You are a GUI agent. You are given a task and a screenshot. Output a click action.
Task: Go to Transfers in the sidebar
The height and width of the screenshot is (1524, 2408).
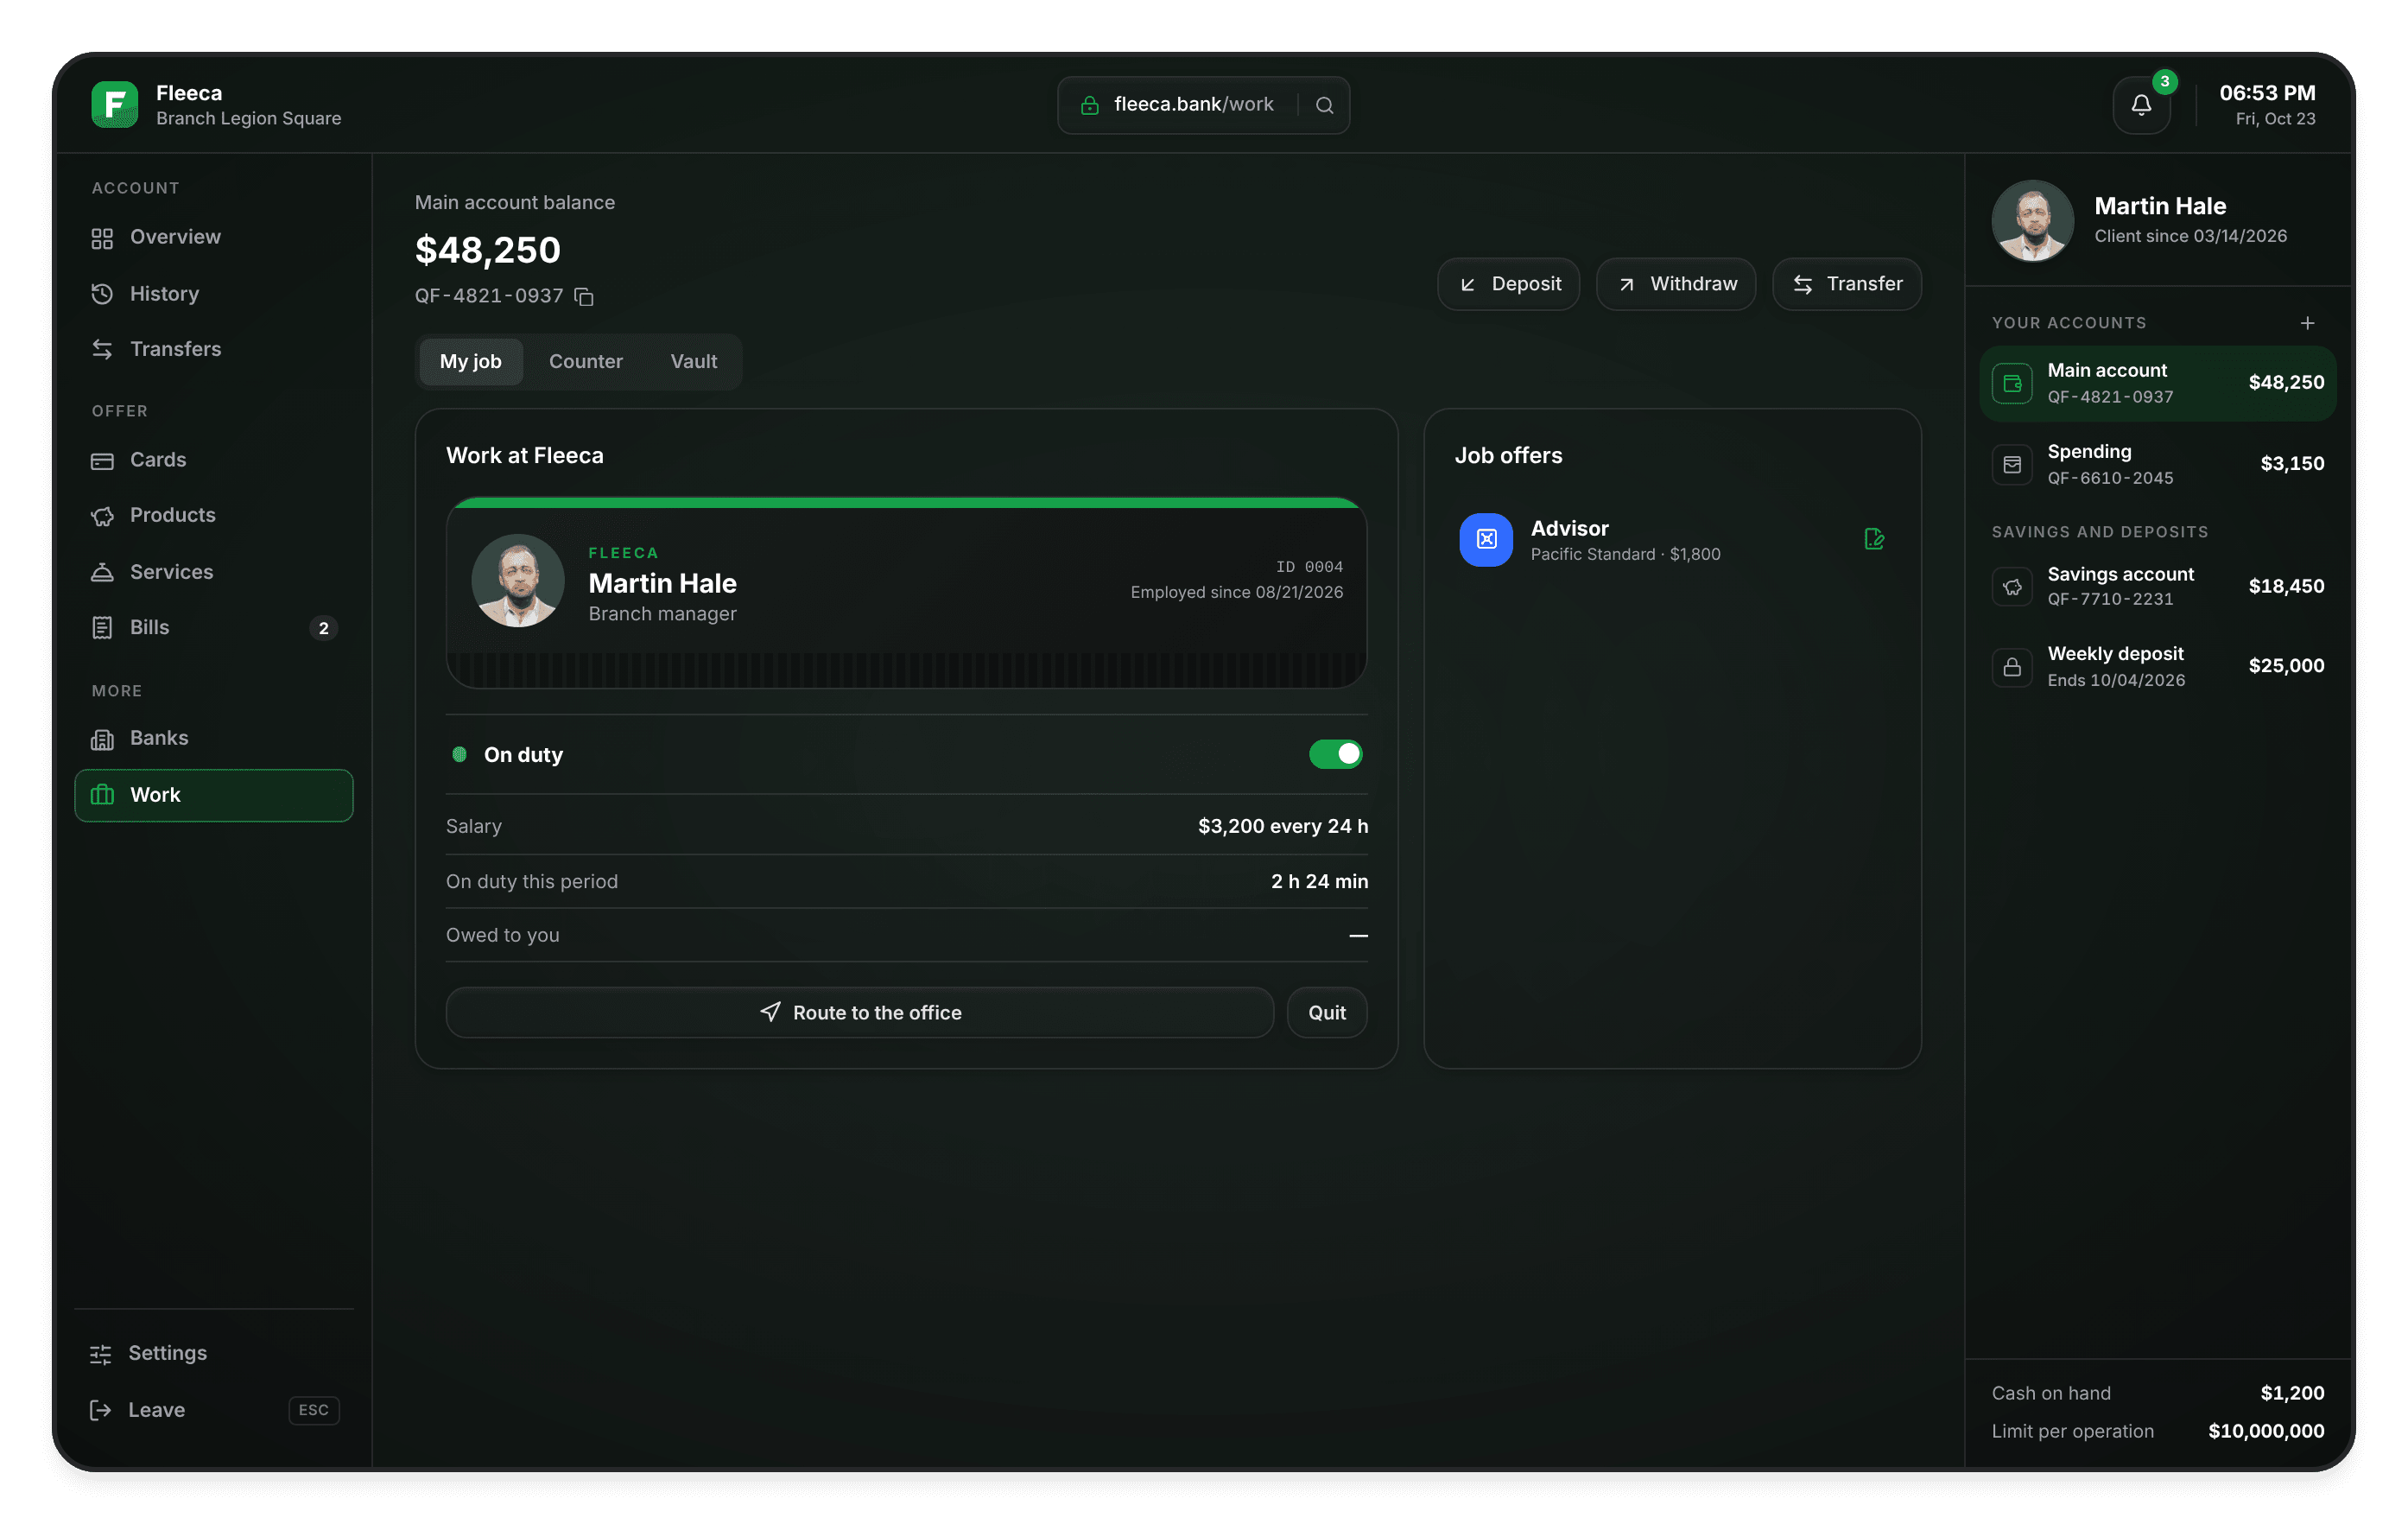pyautogui.click(x=214, y=349)
